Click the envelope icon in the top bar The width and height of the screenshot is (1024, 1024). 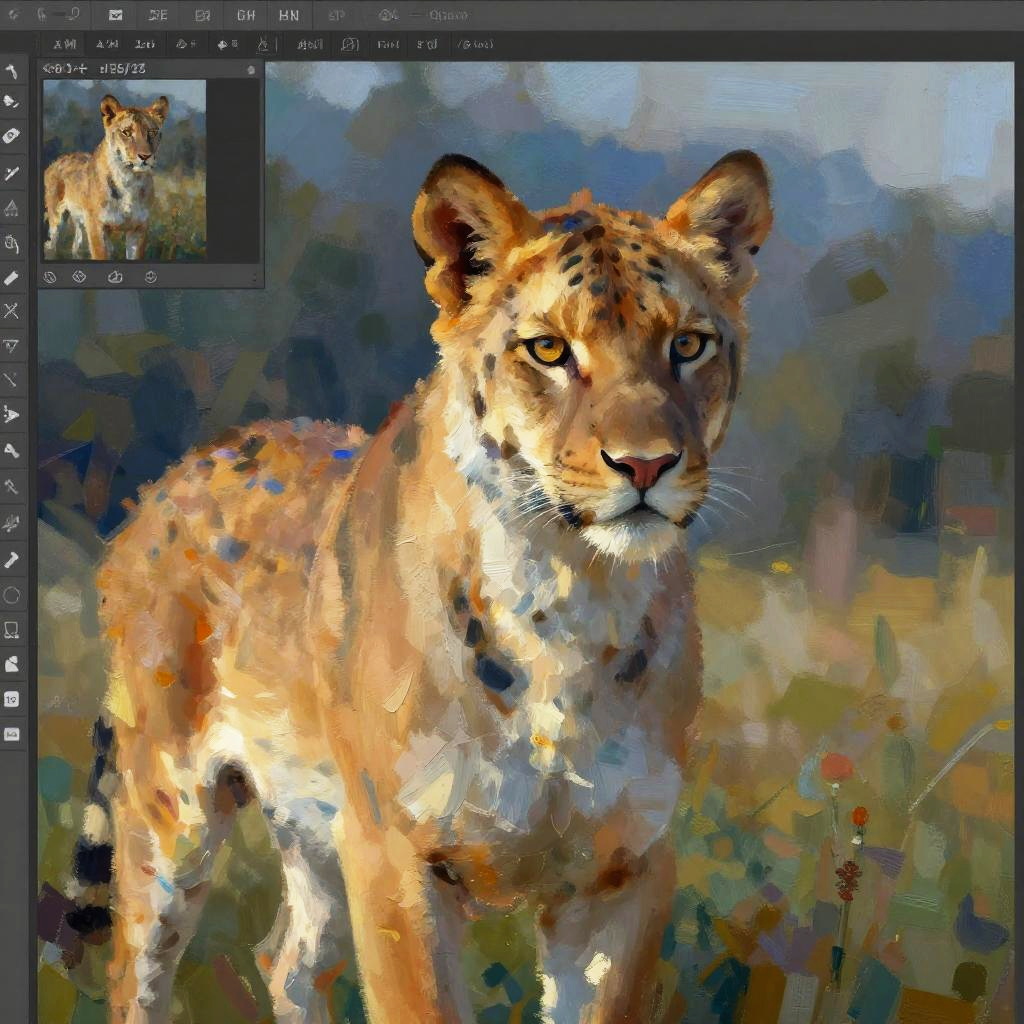(116, 15)
